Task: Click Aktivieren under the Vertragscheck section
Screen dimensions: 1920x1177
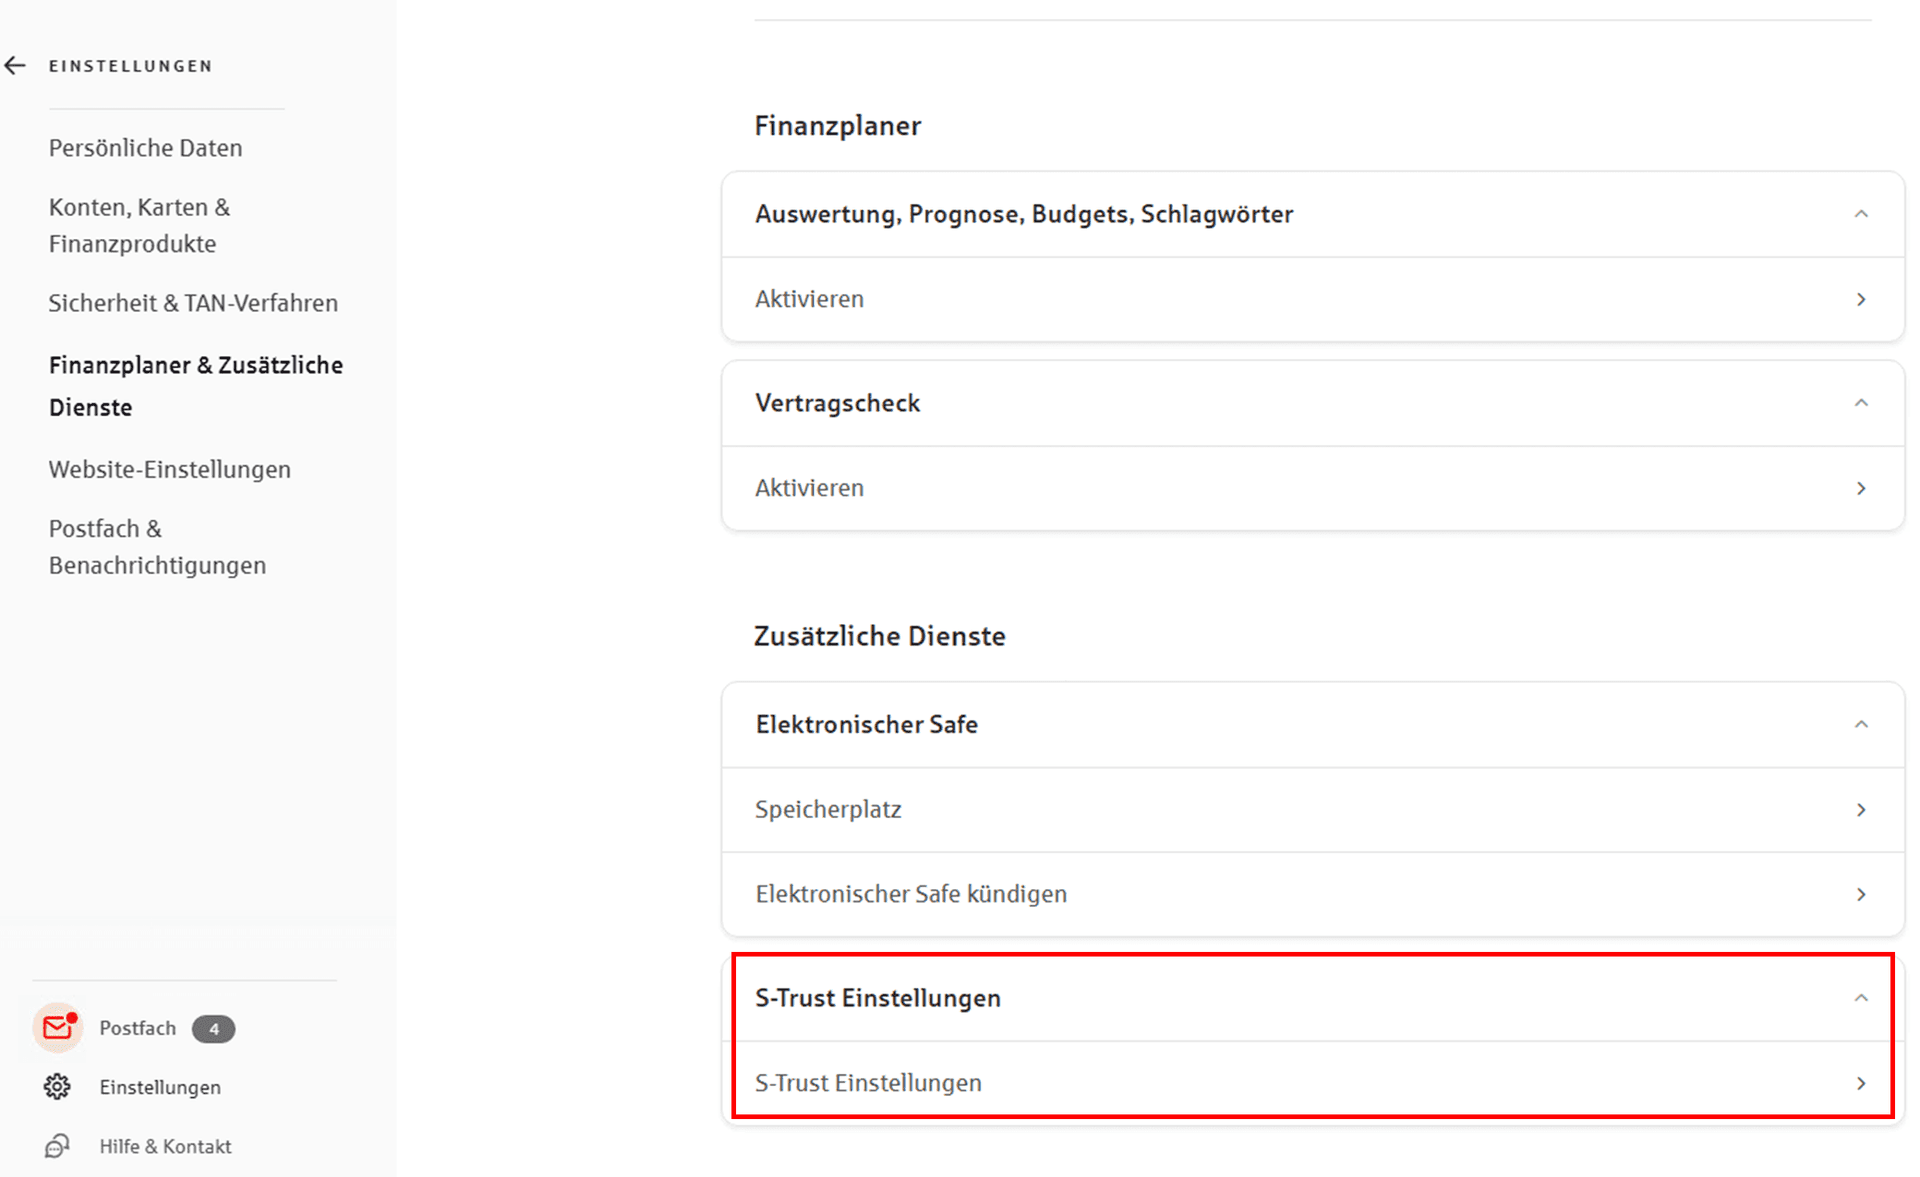Action: coord(1313,488)
